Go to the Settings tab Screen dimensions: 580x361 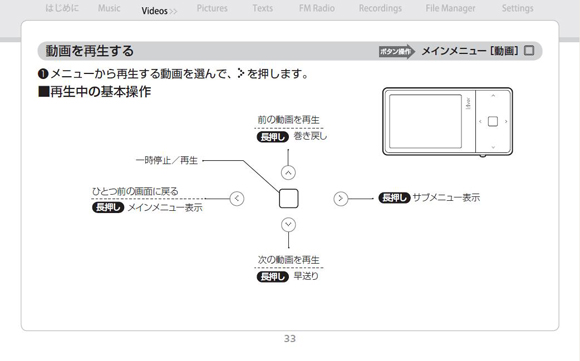pos(517,8)
